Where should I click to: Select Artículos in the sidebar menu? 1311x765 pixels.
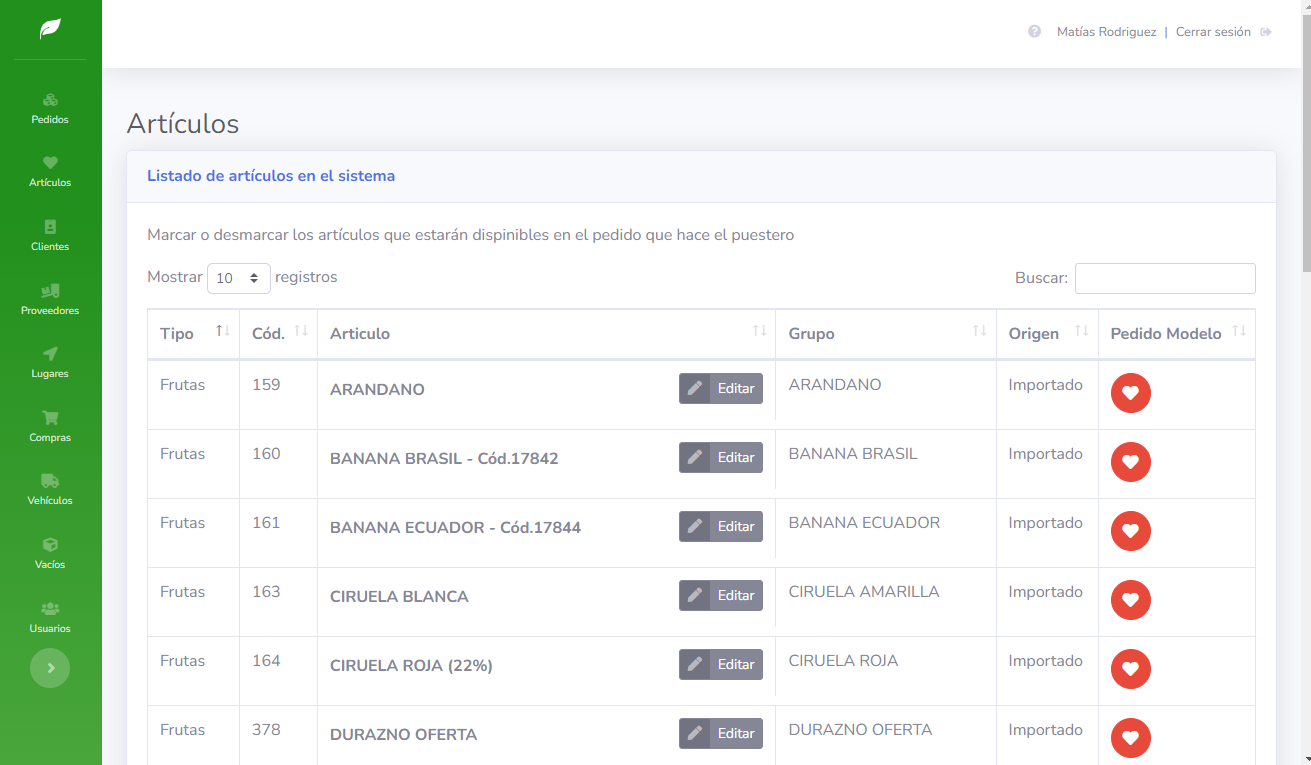tap(50, 171)
